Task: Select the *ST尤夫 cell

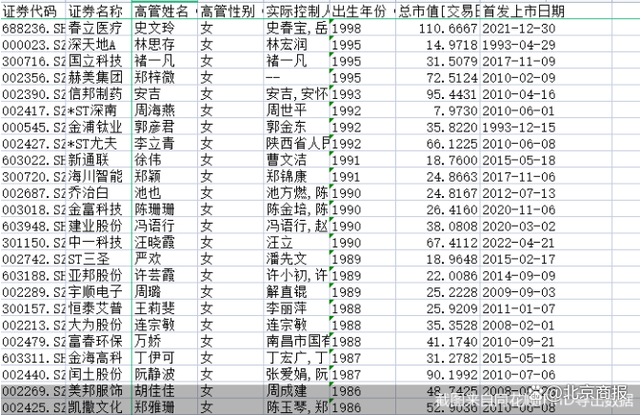Action: coord(98,144)
